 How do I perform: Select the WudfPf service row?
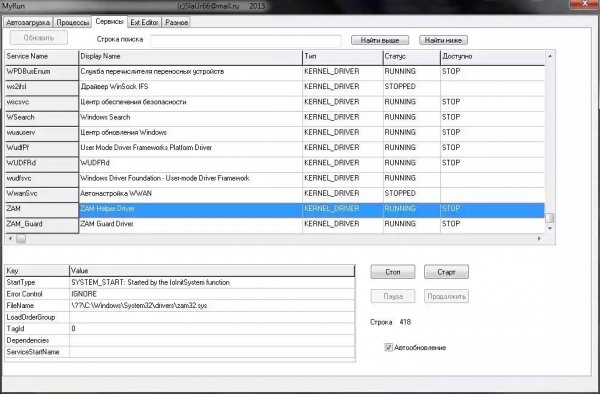point(275,148)
